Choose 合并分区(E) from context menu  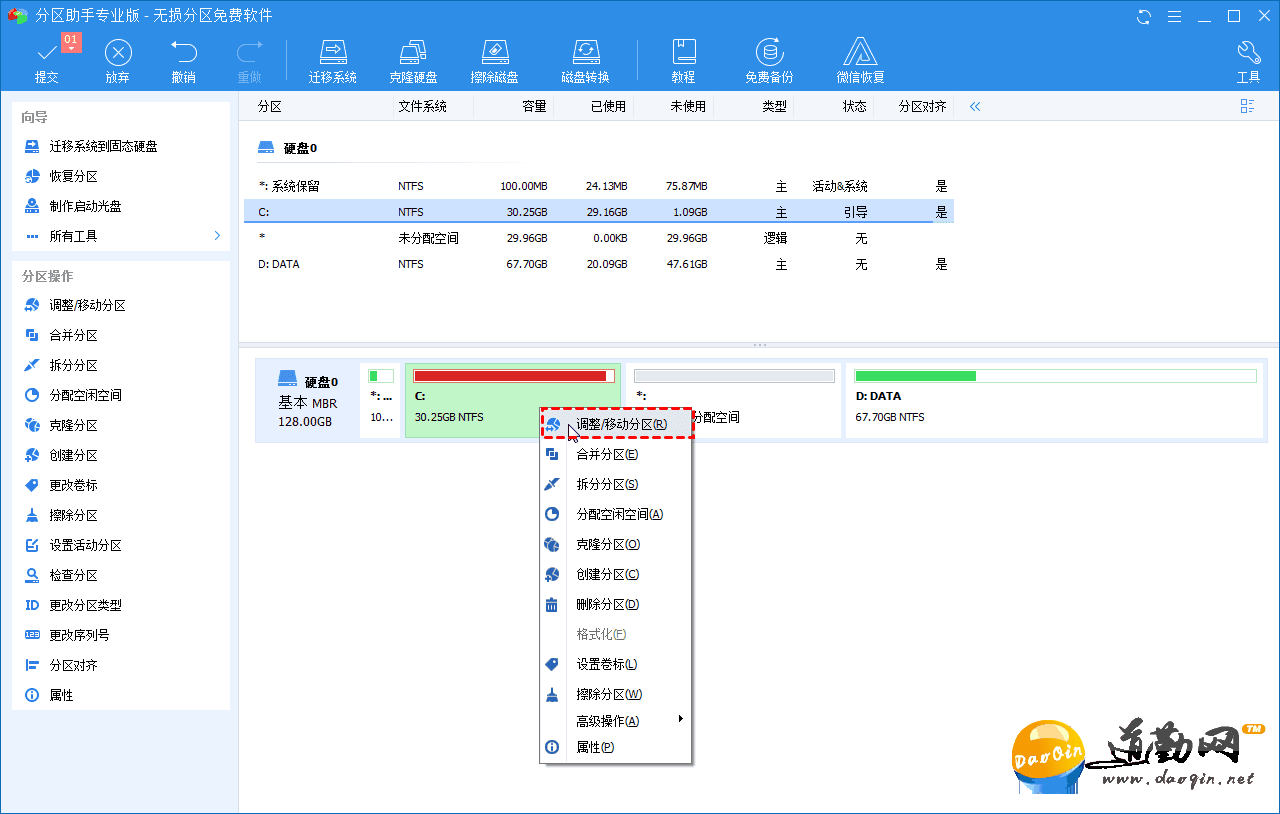(616, 454)
